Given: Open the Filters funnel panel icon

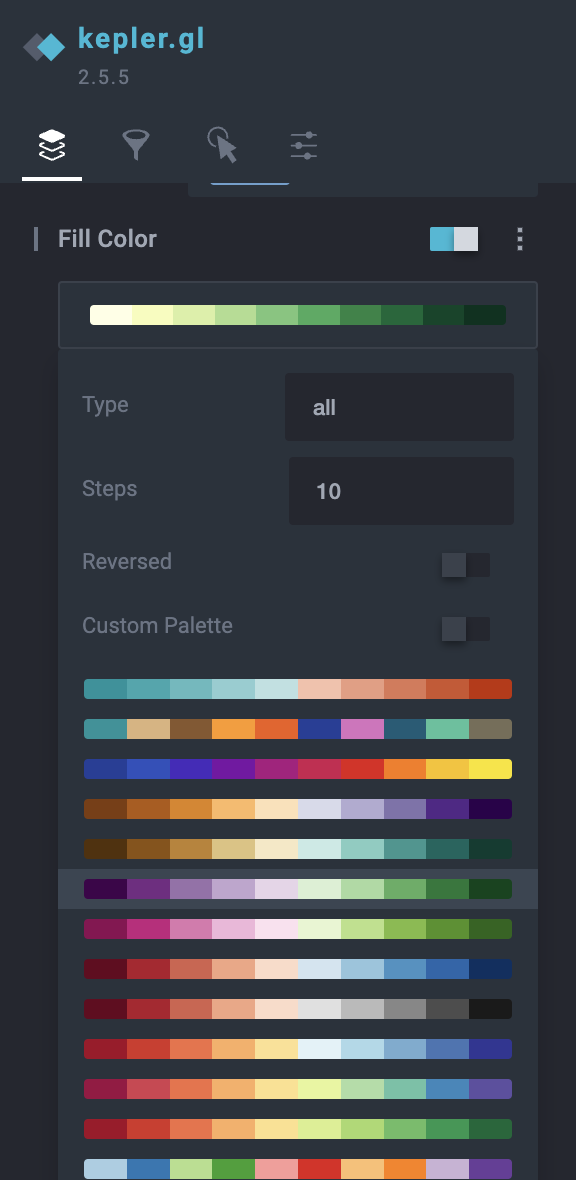Looking at the screenshot, I should (x=136, y=145).
